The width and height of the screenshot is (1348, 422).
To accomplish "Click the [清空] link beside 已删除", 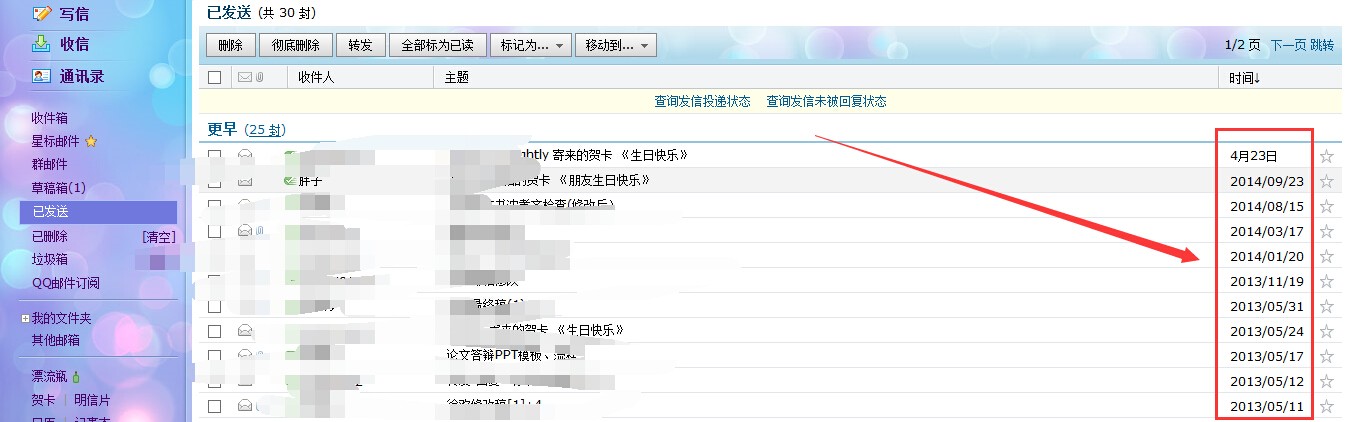I will tap(159, 236).
